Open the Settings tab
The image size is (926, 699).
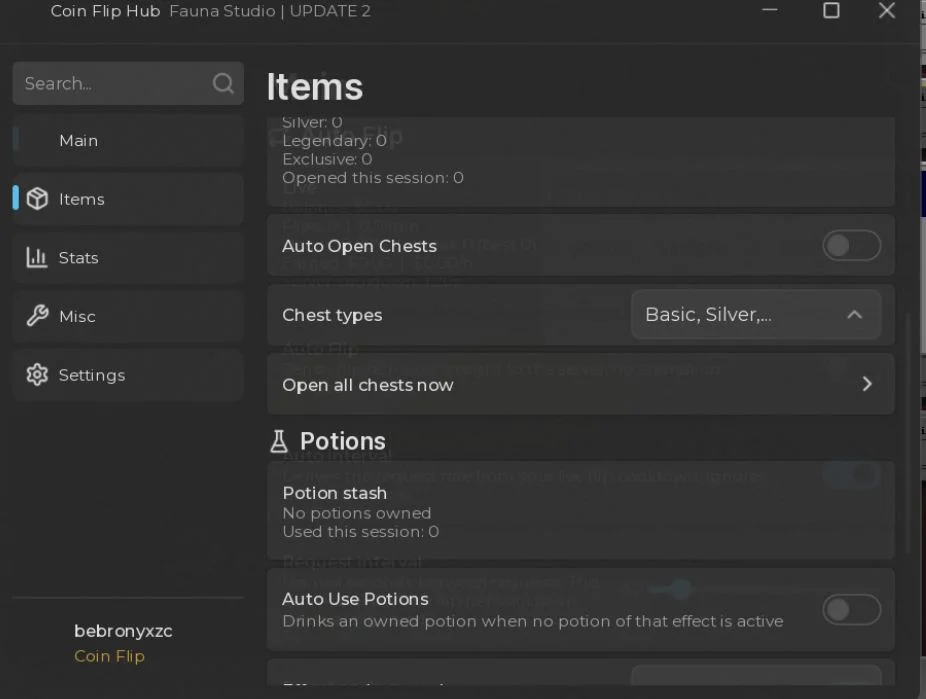(128, 374)
